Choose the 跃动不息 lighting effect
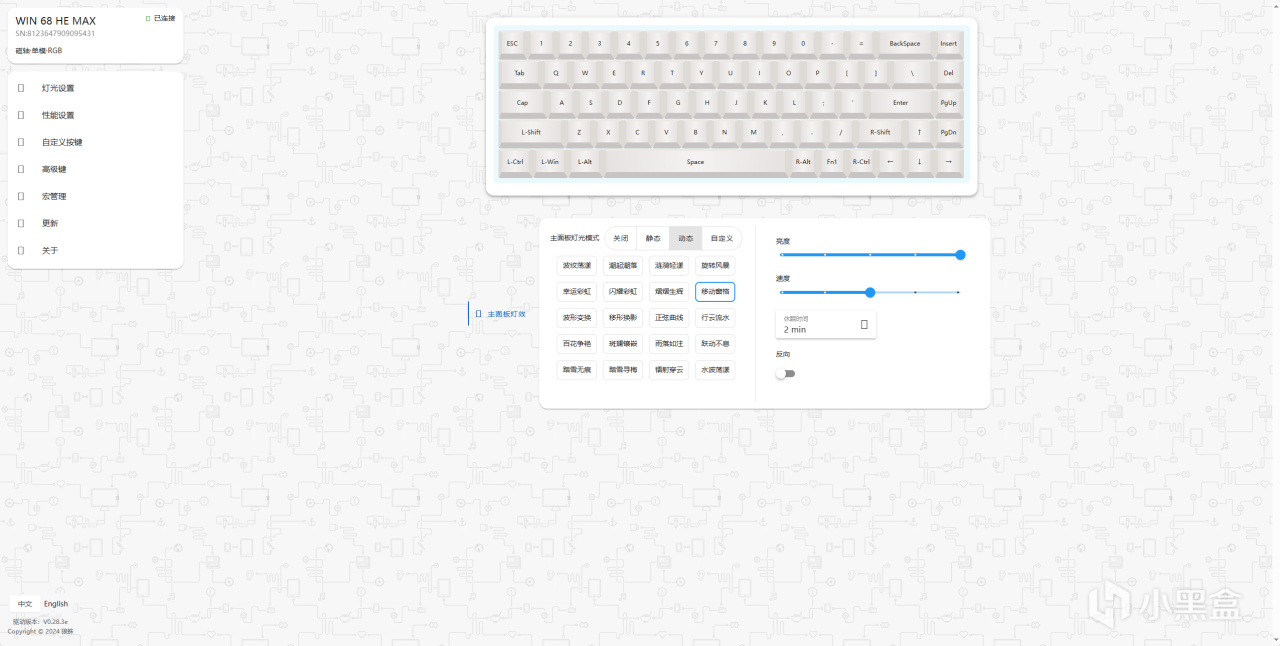Screen dimensions: 1280x646 715,344
